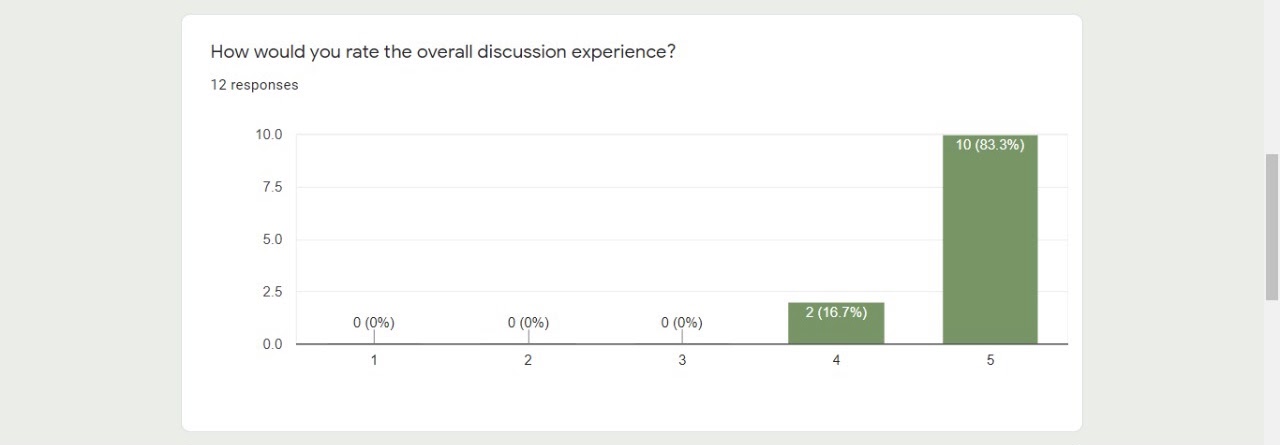
Task: Click x-axis label 4
Action: [x=836, y=361]
